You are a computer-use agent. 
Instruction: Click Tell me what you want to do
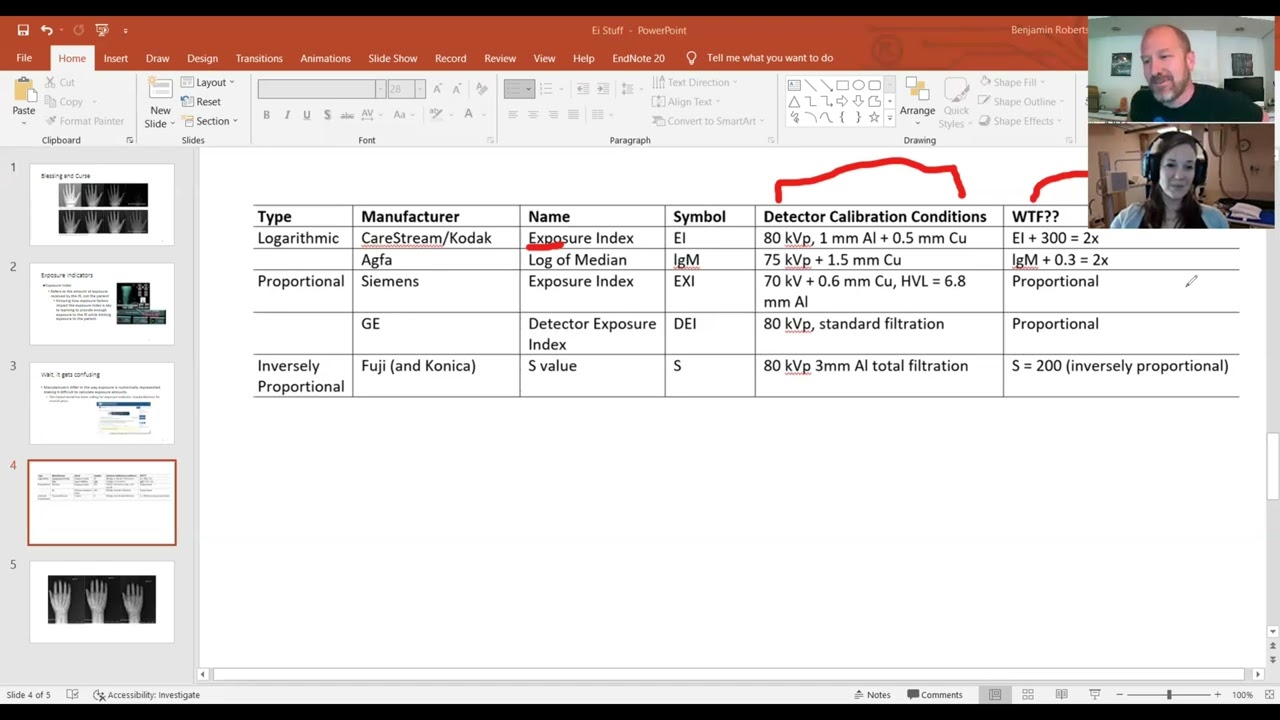pyautogui.click(x=769, y=58)
